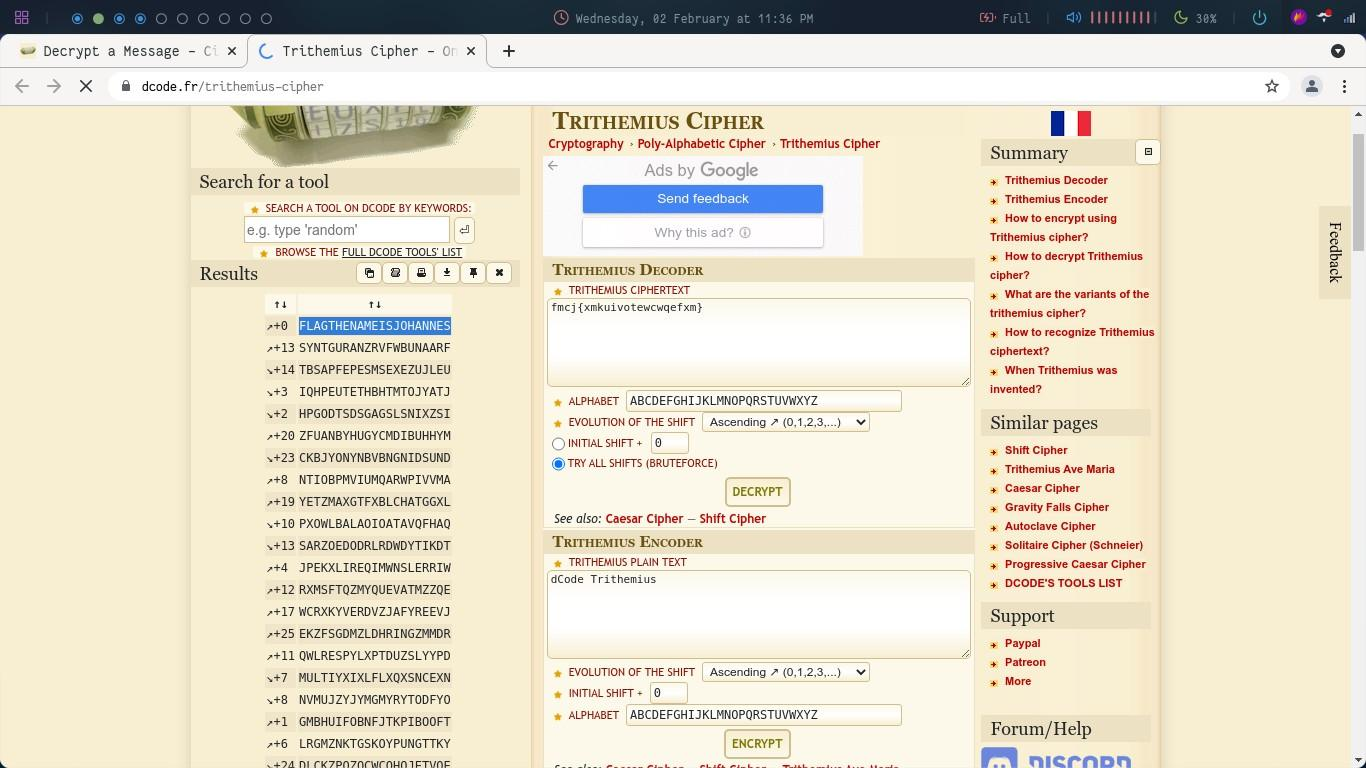
Task: Open the Progressive Caesar Cipher link
Action: (x=1075, y=565)
